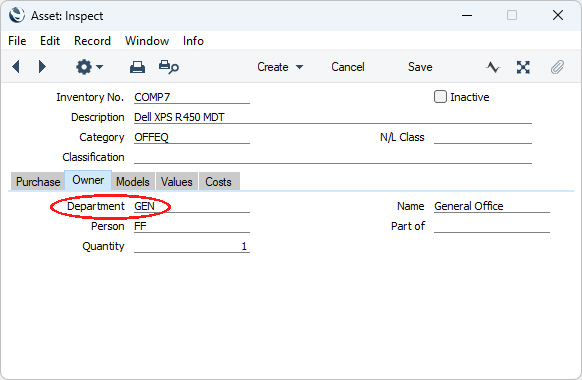This screenshot has width=582, height=380.
Task: Switch to the Values tab
Action: pyautogui.click(x=177, y=181)
